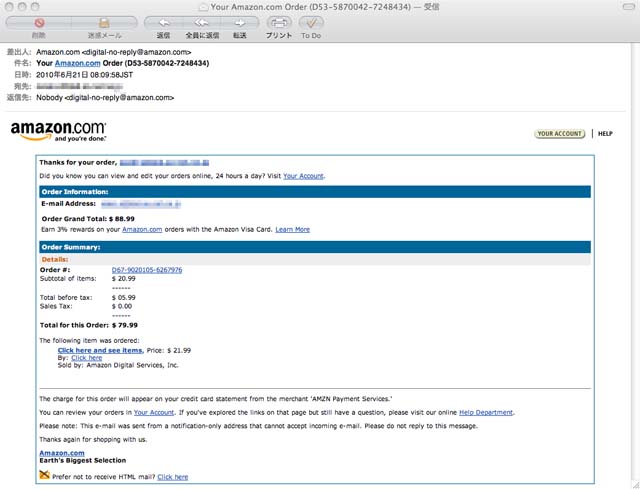640x489 pixels.
Task: Click the Reply All (全員に返信) icon
Action: coord(202,23)
